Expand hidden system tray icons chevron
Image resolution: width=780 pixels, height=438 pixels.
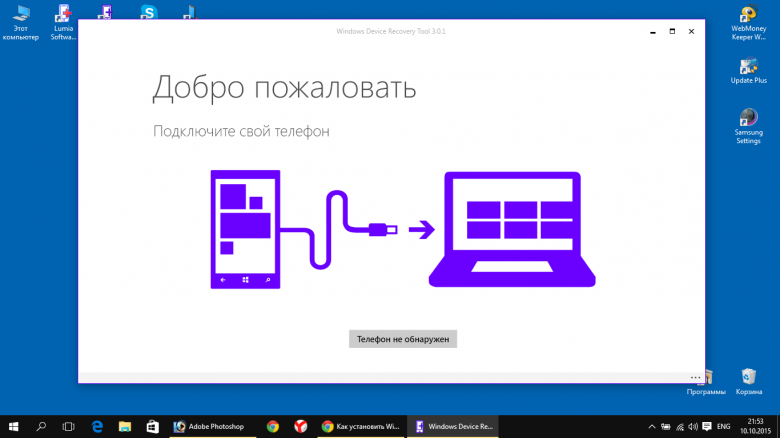[x=652, y=427]
